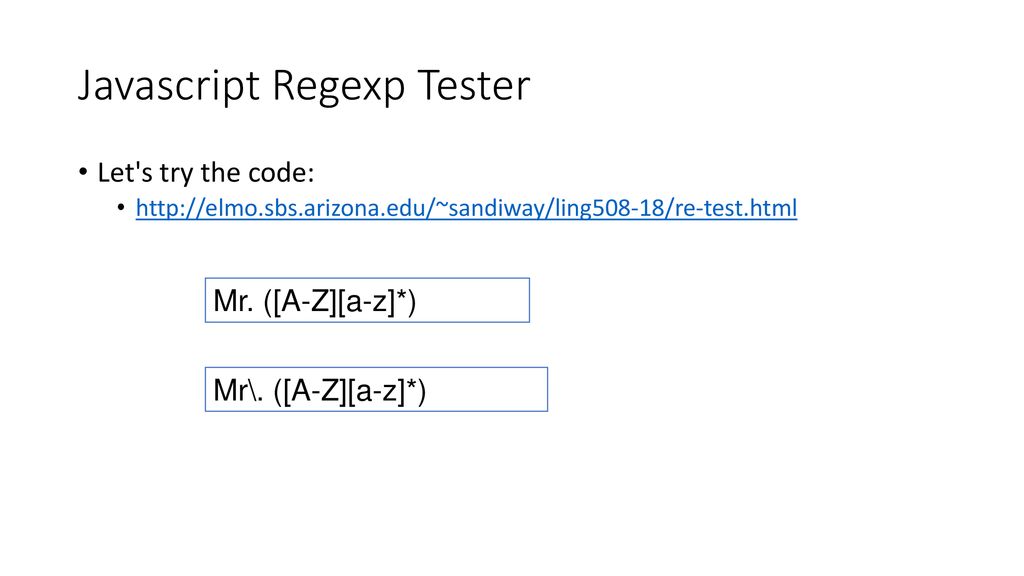Click "Mr." in the first regex box
Viewport: 1024px width, 576px height.
click(x=233, y=301)
